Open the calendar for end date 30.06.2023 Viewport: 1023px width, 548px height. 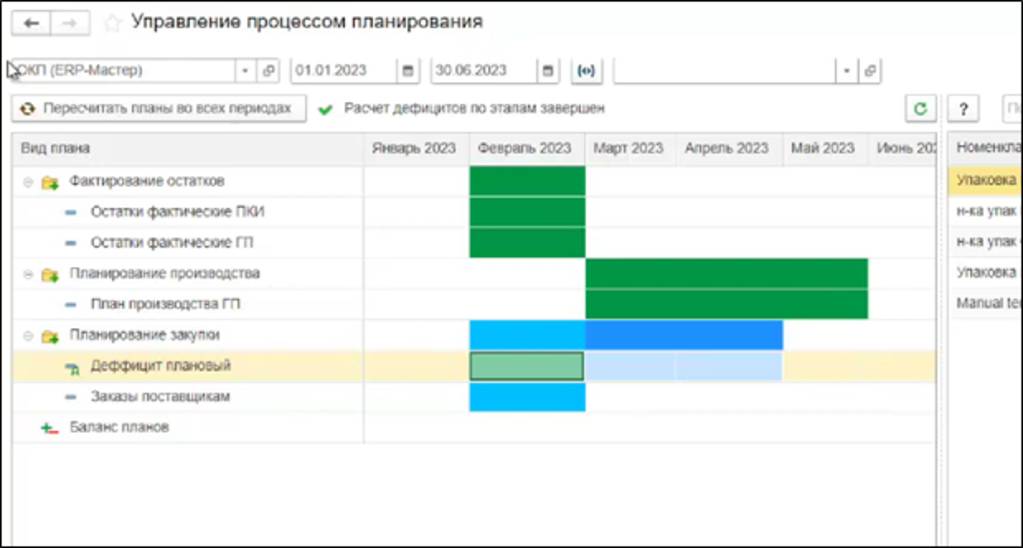[x=547, y=71]
